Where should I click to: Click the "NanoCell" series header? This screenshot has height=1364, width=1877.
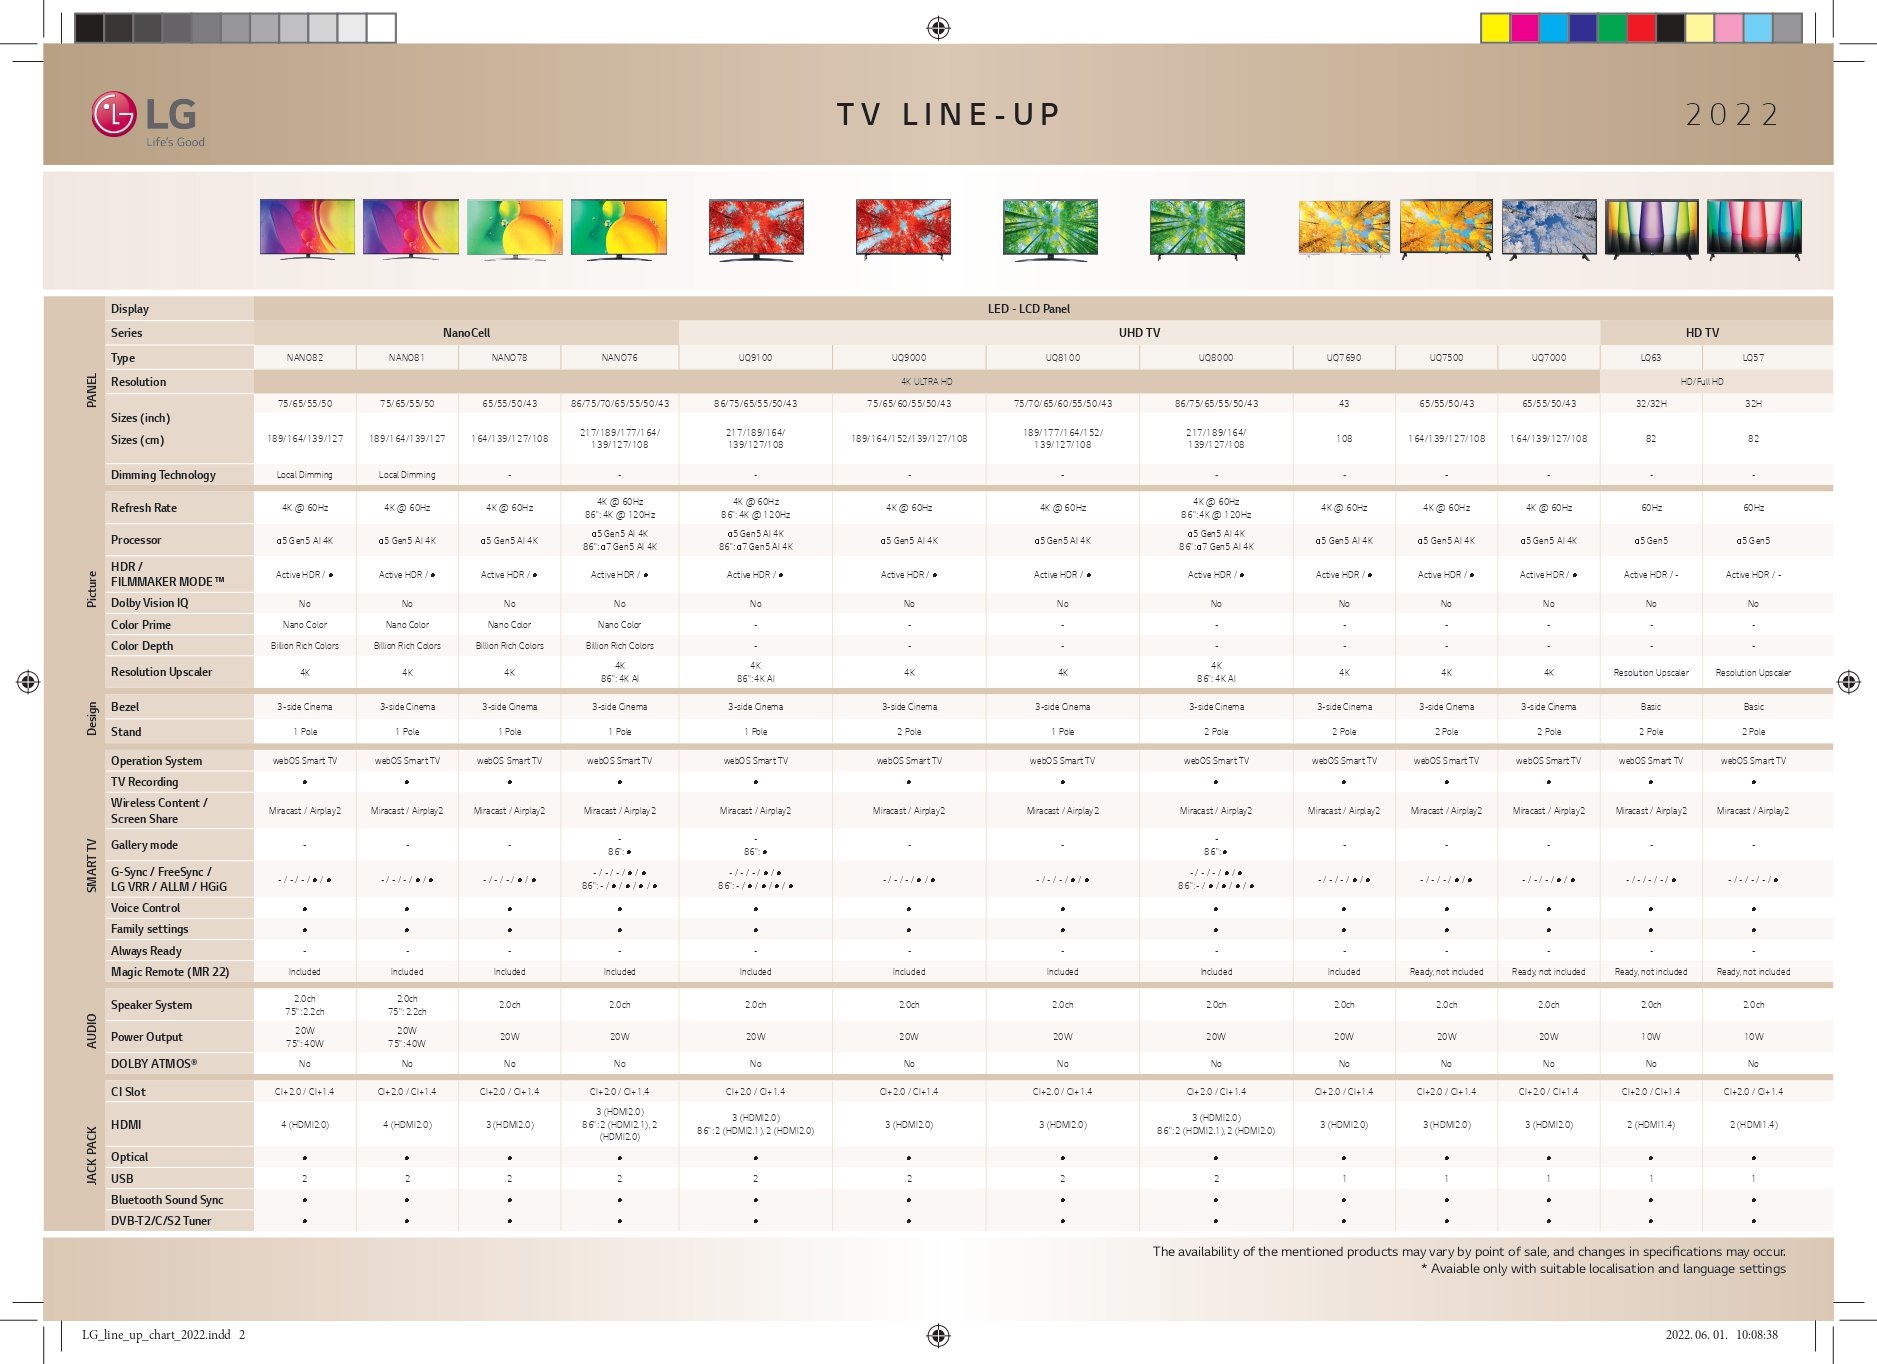(x=466, y=333)
